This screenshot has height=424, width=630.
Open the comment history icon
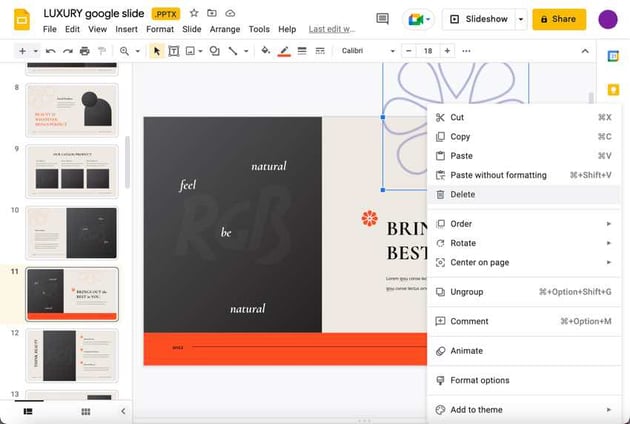382,19
